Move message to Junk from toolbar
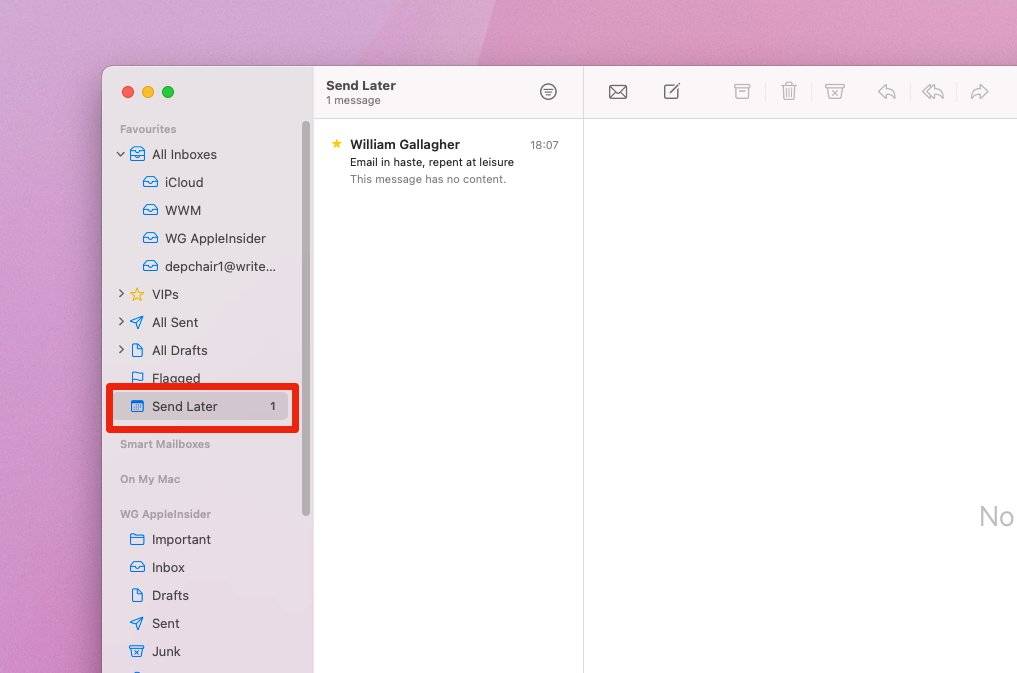The height and width of the screenshot is (673, 1017). click(835, 92)
